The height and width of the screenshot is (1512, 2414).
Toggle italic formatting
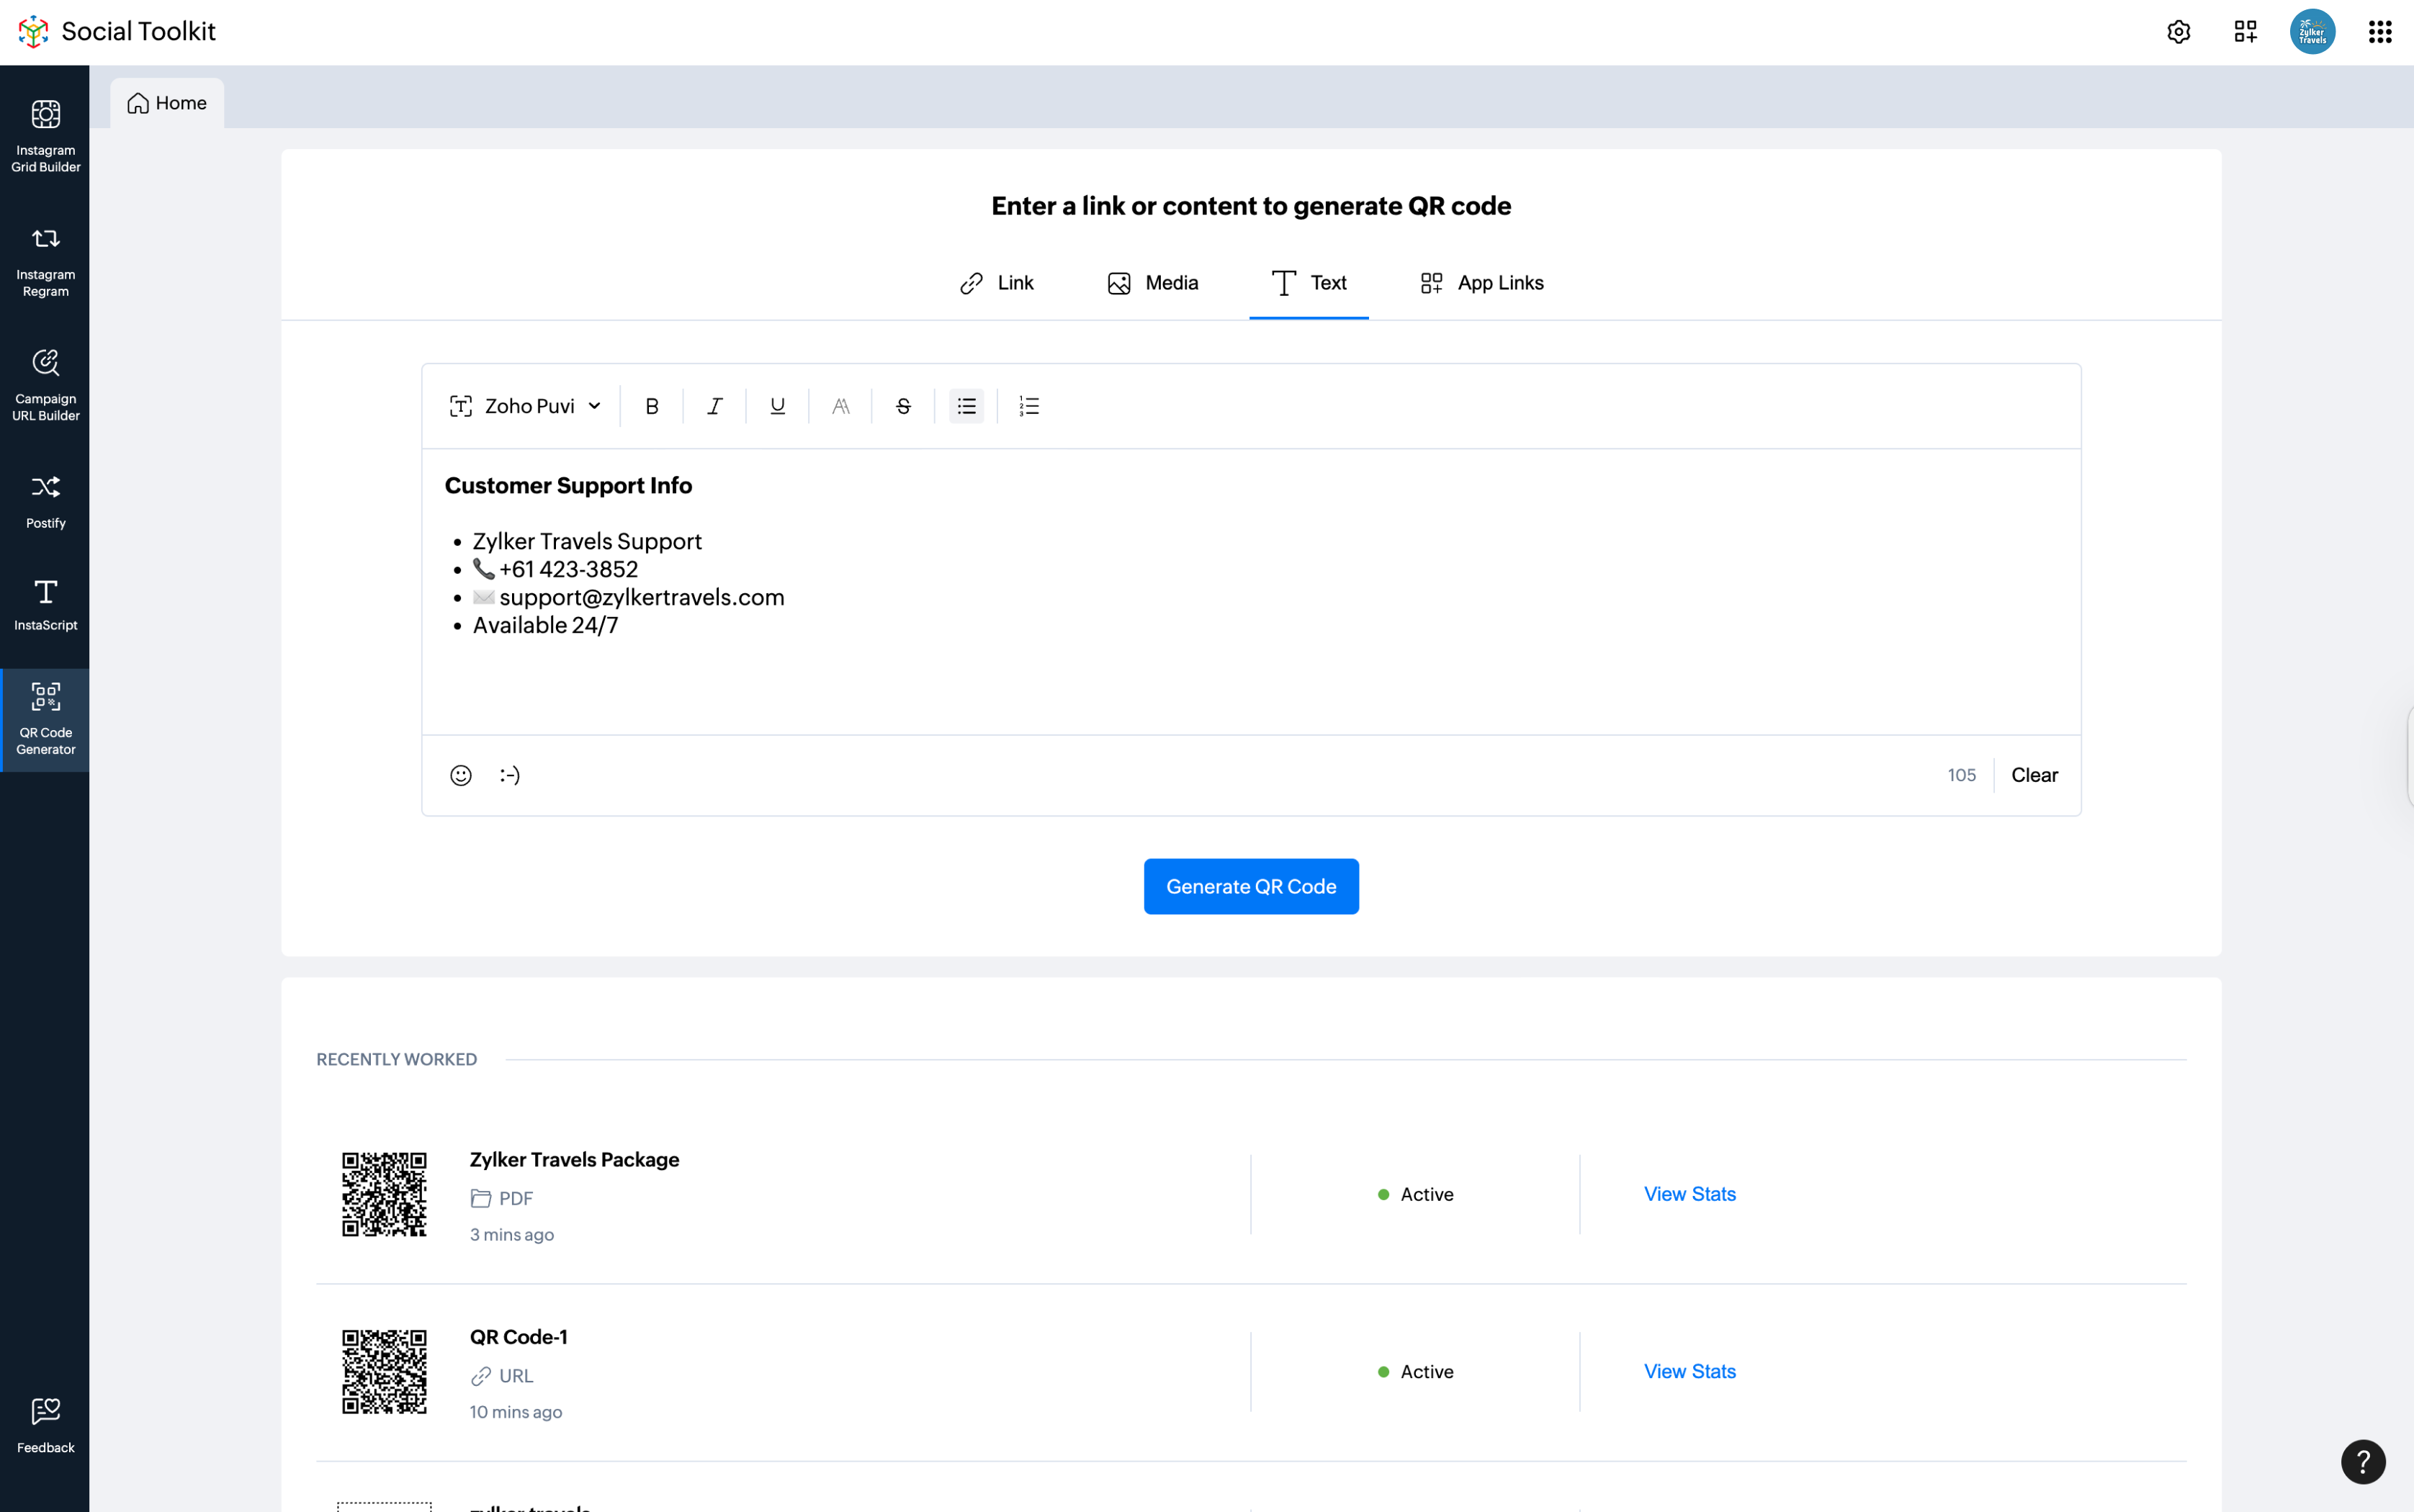pyautogui.click(x=714, y=406)
